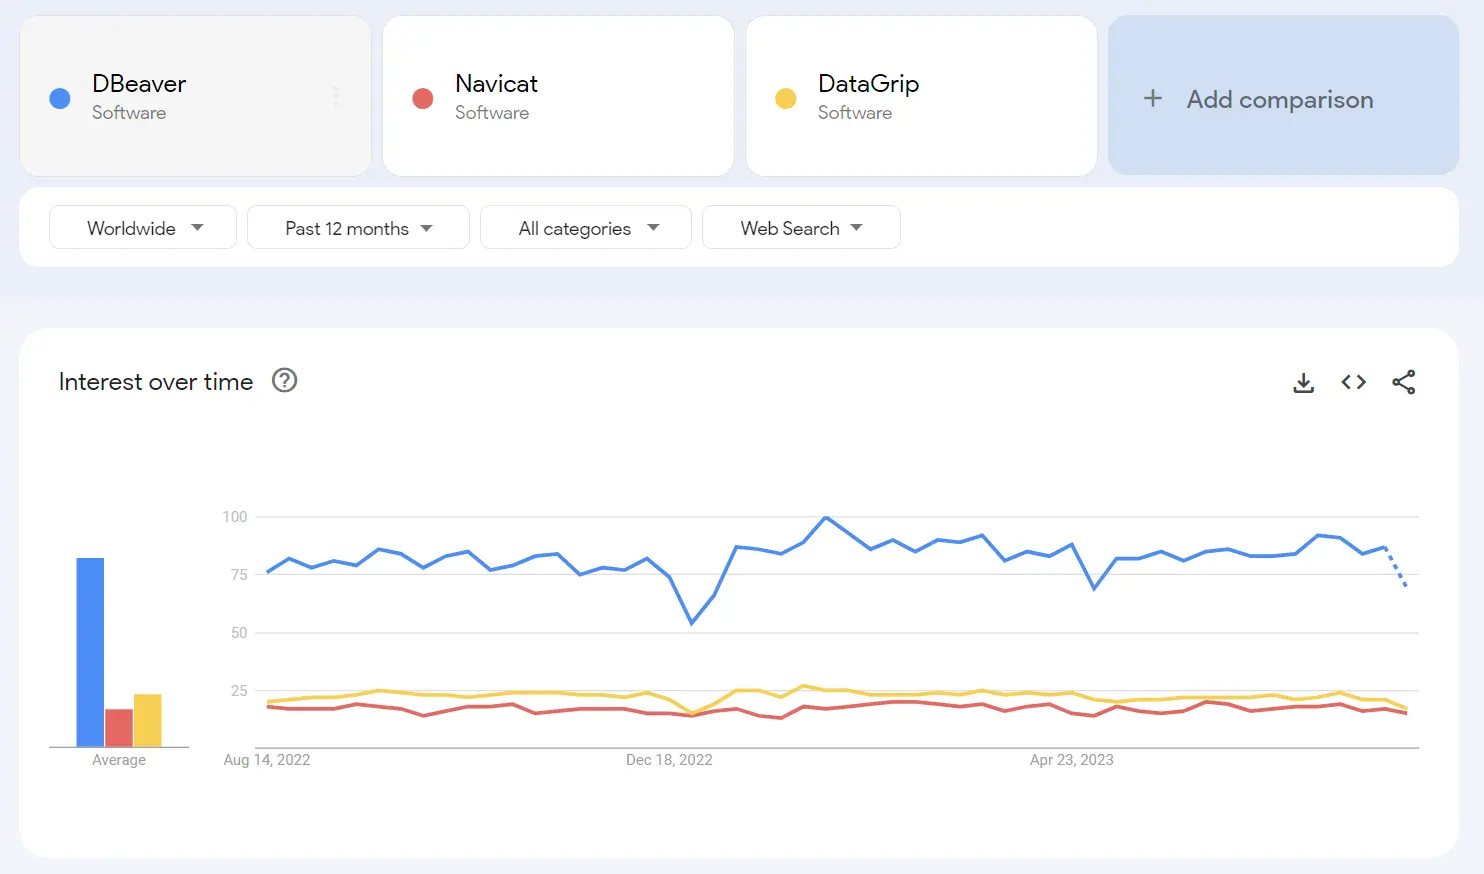This screenshot has height=874, width=1484.
Task: Open the Web Search type dropdown
Action: click(801, 228)
